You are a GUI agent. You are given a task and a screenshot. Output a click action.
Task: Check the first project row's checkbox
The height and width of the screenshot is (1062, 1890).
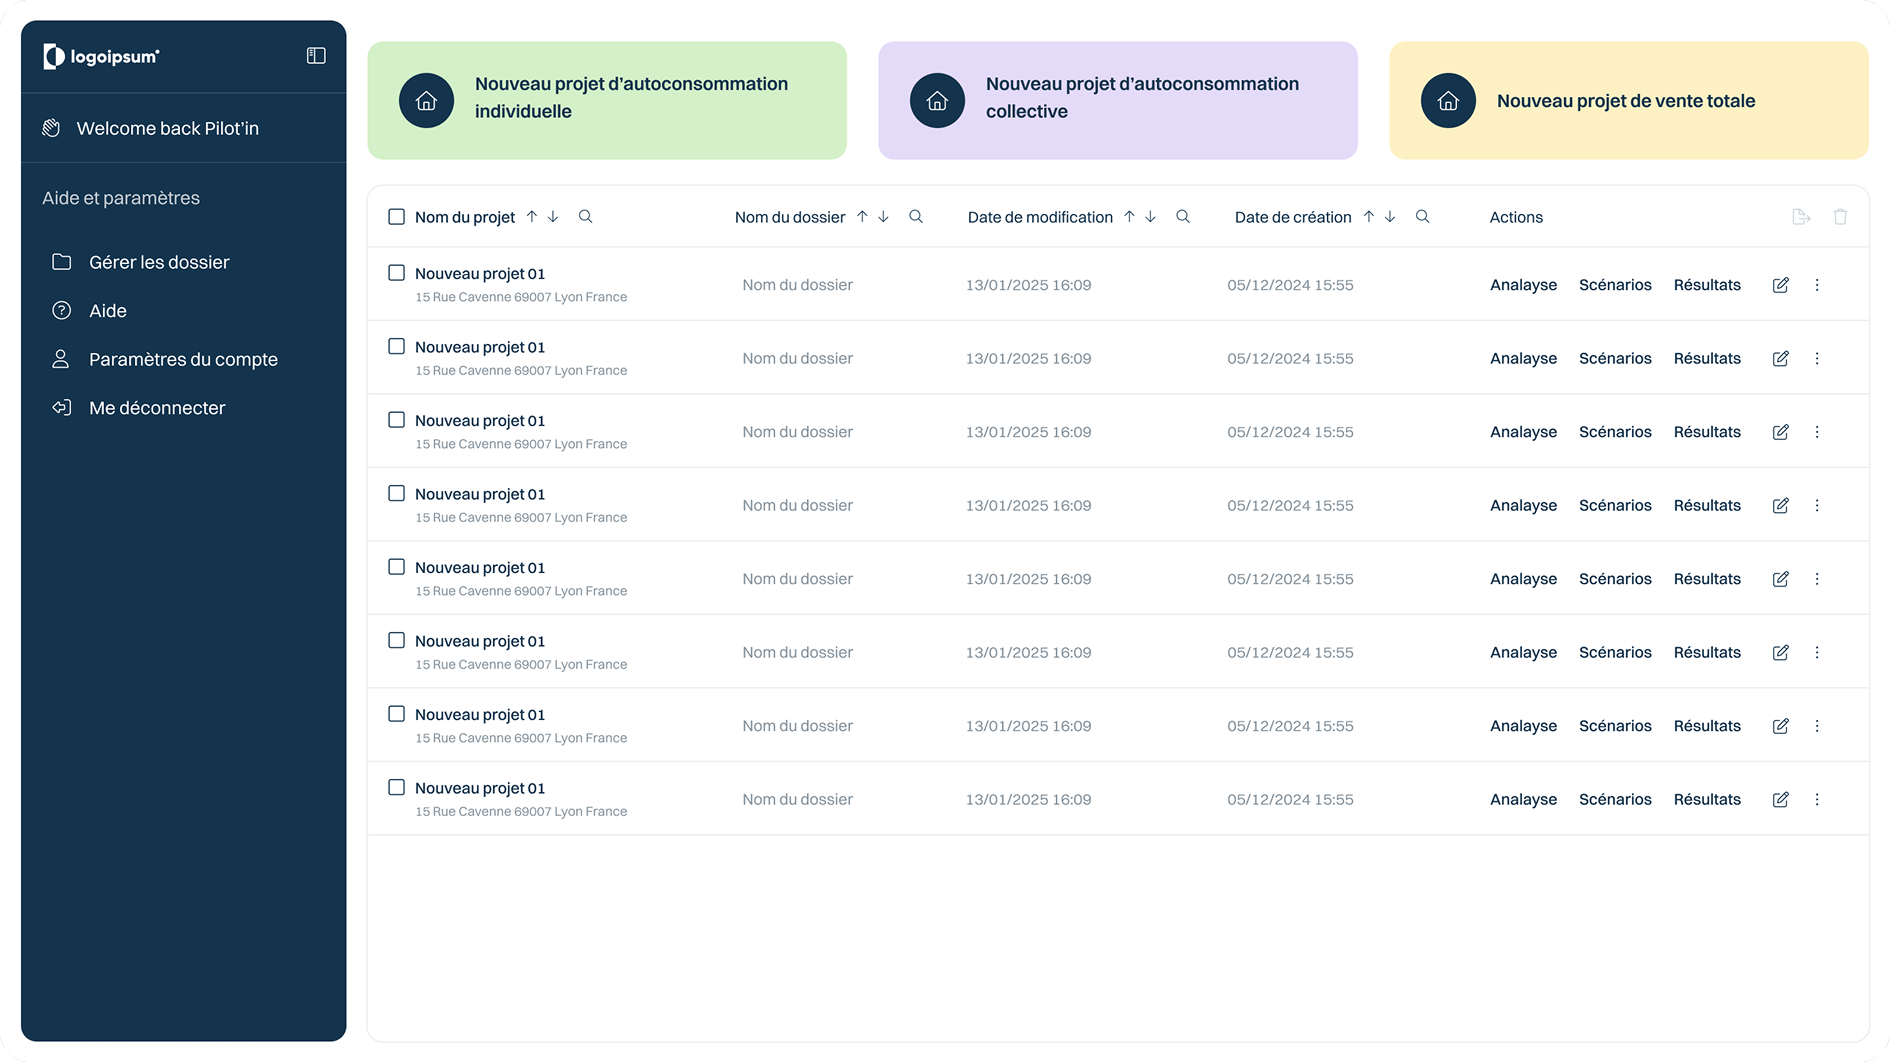(x=396, y=273)
